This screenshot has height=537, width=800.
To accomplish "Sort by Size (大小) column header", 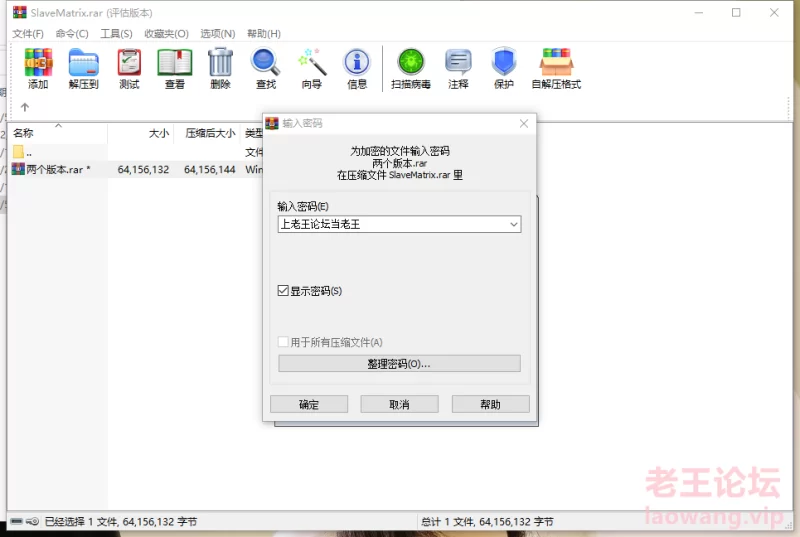I will 141,133.
